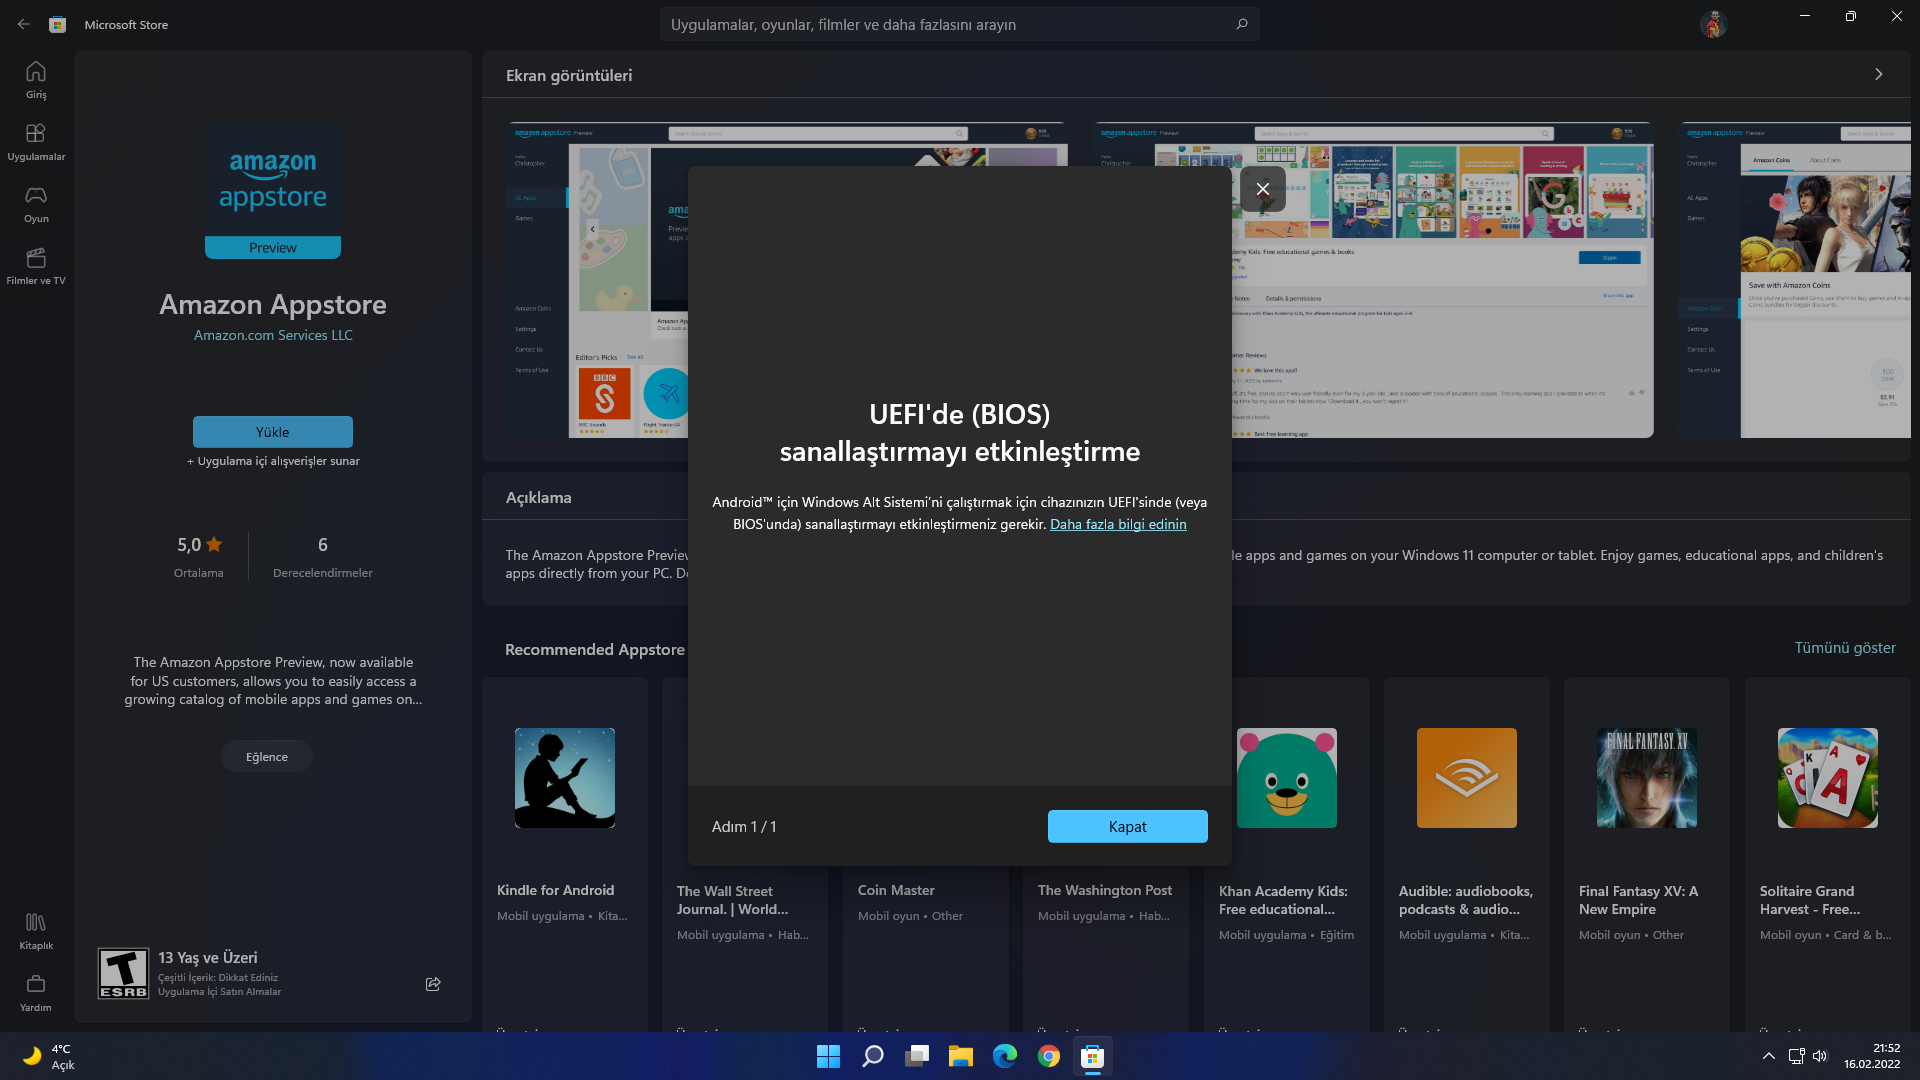The height and width of the screenshot is (1080, 1920).
Task: Show hidden system tray icons chevron
Action: pos(1768,1056)
